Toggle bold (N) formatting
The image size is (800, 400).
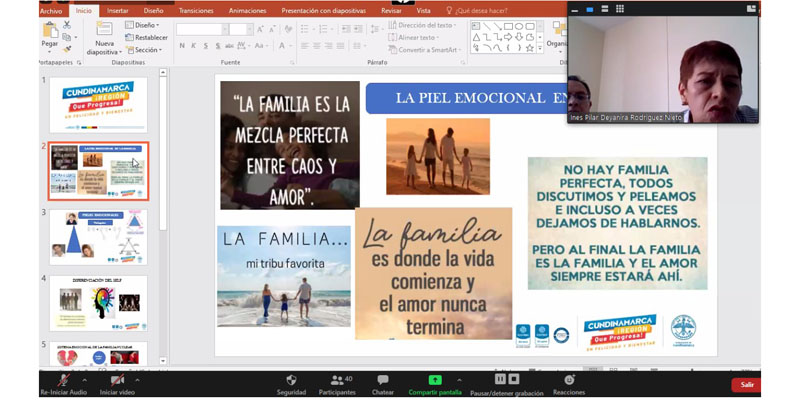(182, 46)
